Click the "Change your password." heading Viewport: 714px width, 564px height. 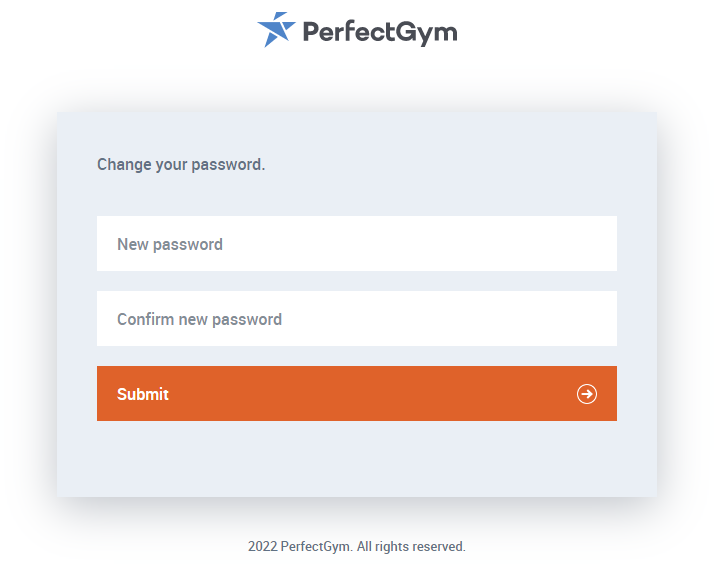tap(181, 164)
